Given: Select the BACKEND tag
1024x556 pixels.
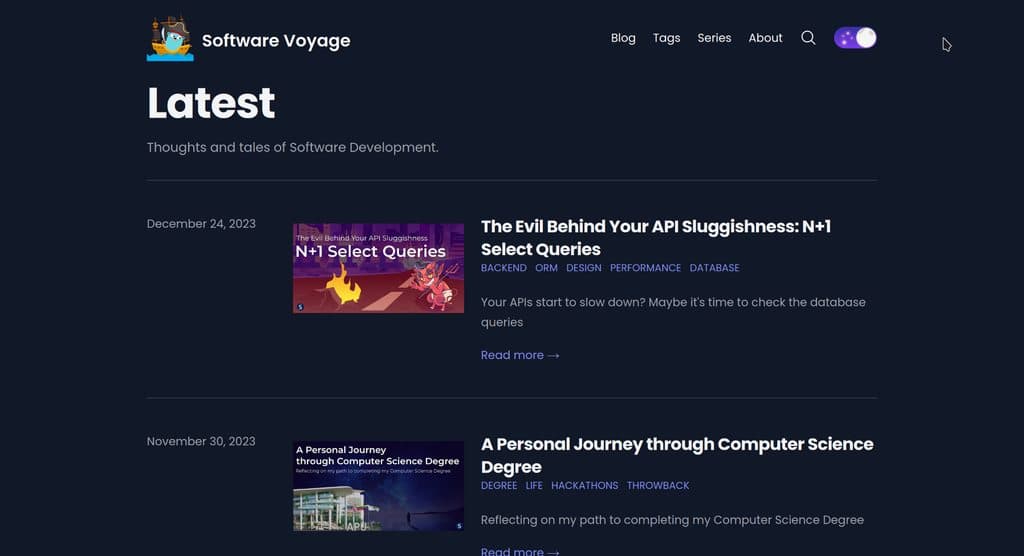Looking at the screenshot, I should [x=504, y=268].
